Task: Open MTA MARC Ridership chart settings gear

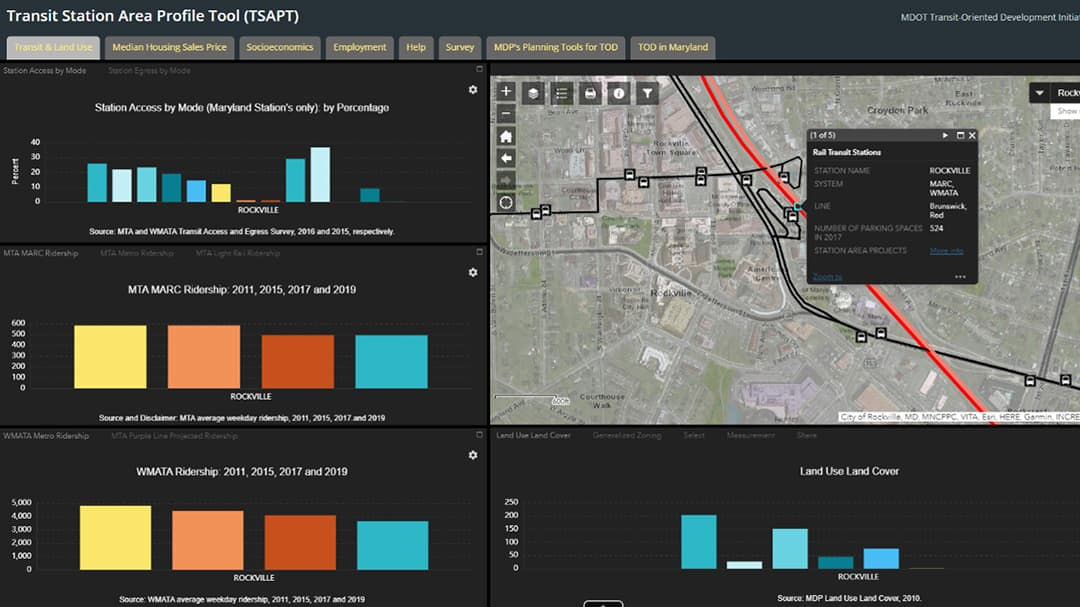Action: 472,271
